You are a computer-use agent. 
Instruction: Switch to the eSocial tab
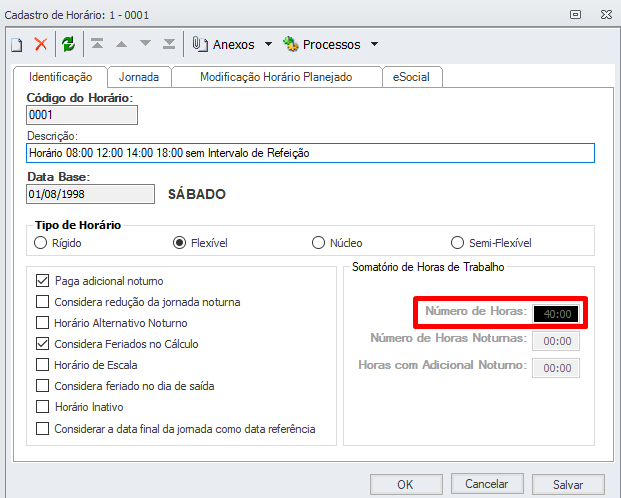(x=411, y=77)
